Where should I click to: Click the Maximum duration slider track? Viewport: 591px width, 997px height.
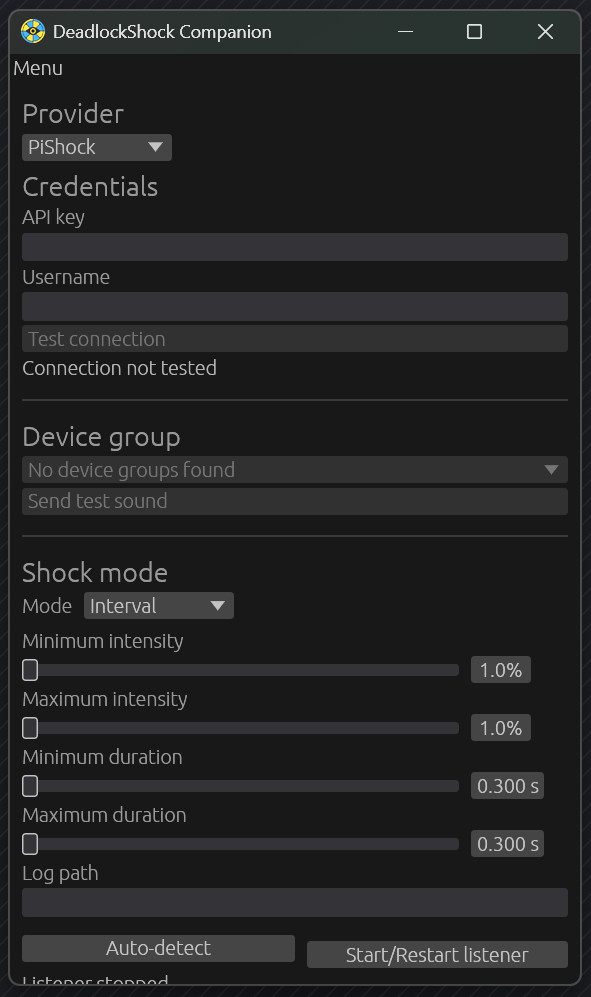tap(240, 844)
